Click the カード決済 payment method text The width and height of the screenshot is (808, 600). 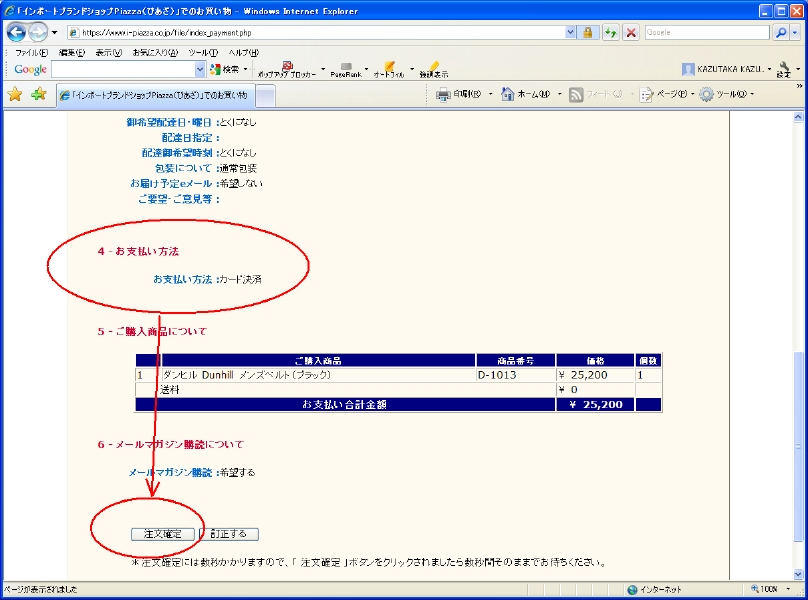click(240, 279)
